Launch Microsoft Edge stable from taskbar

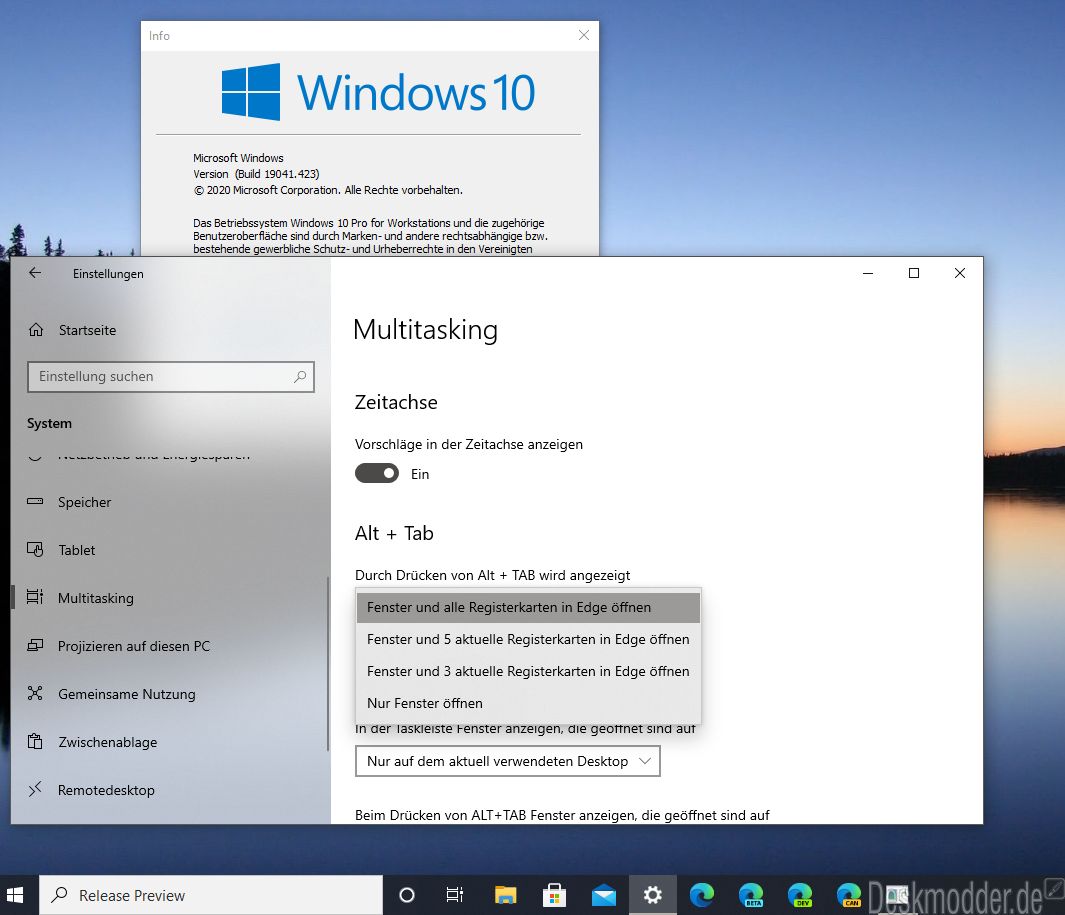pos(702,895)
